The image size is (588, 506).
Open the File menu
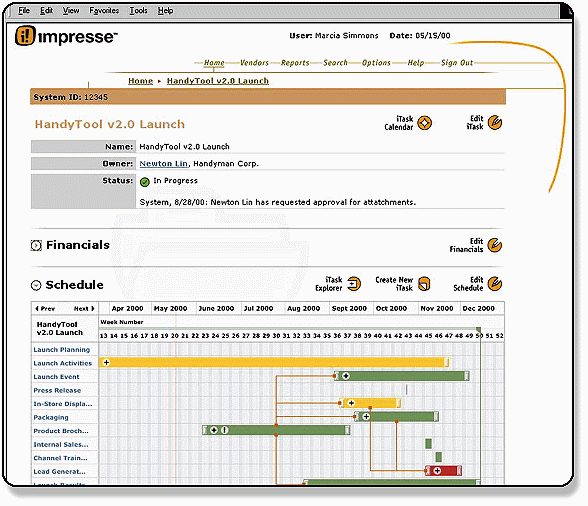click(x=24, y=11)
